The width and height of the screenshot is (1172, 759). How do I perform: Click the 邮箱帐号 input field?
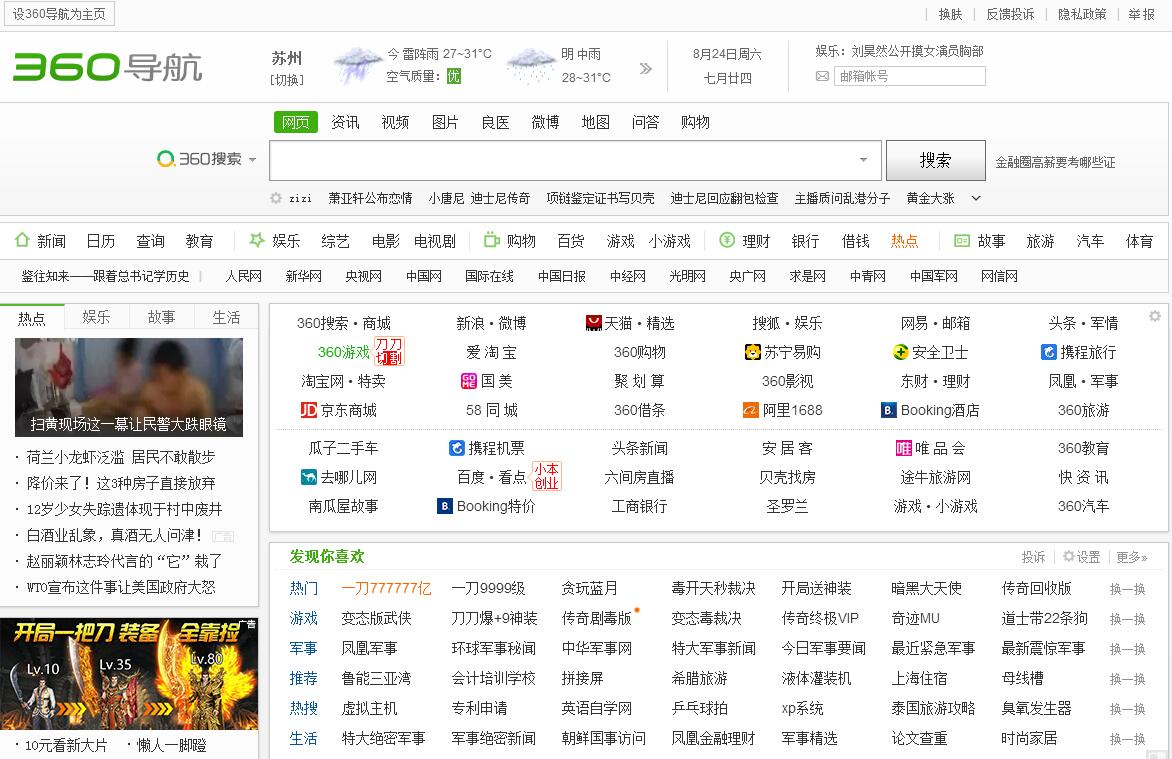[909, 76]
